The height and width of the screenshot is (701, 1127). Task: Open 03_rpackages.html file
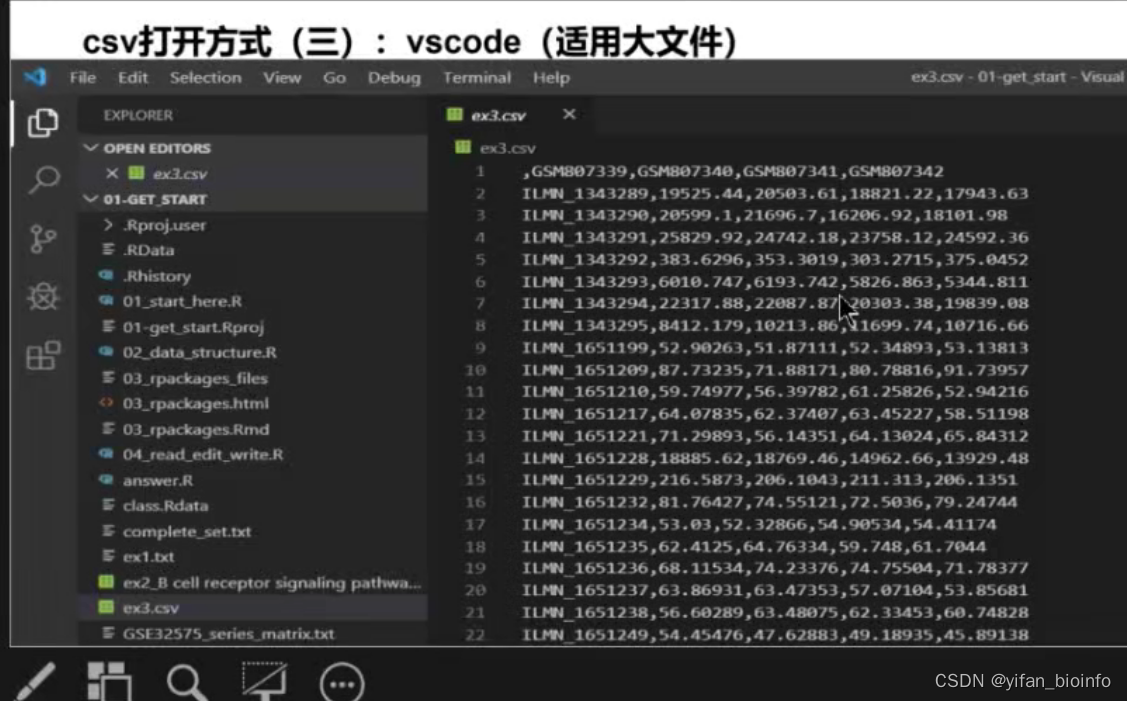click(196, 403)
